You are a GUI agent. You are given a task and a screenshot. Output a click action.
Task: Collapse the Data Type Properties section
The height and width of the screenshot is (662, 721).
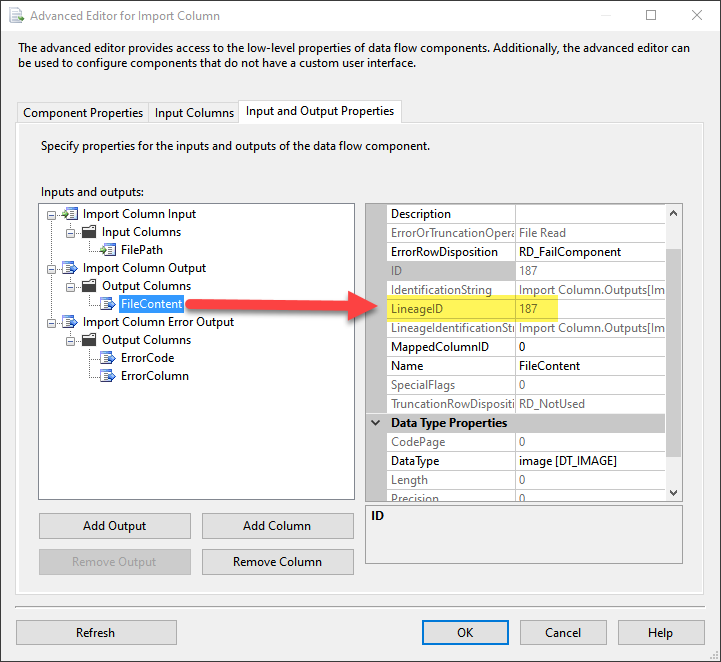376,423
